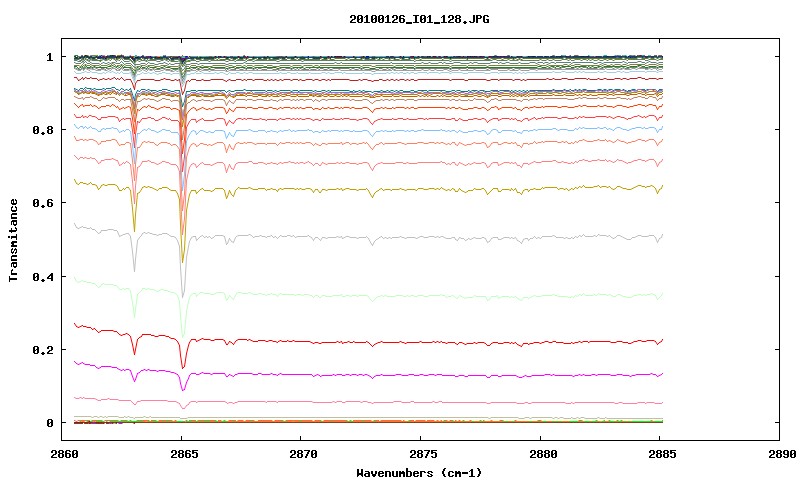Click the x-axis tick label 2865
This screenshot has width=800, height=480.
(x=184, y=454)
